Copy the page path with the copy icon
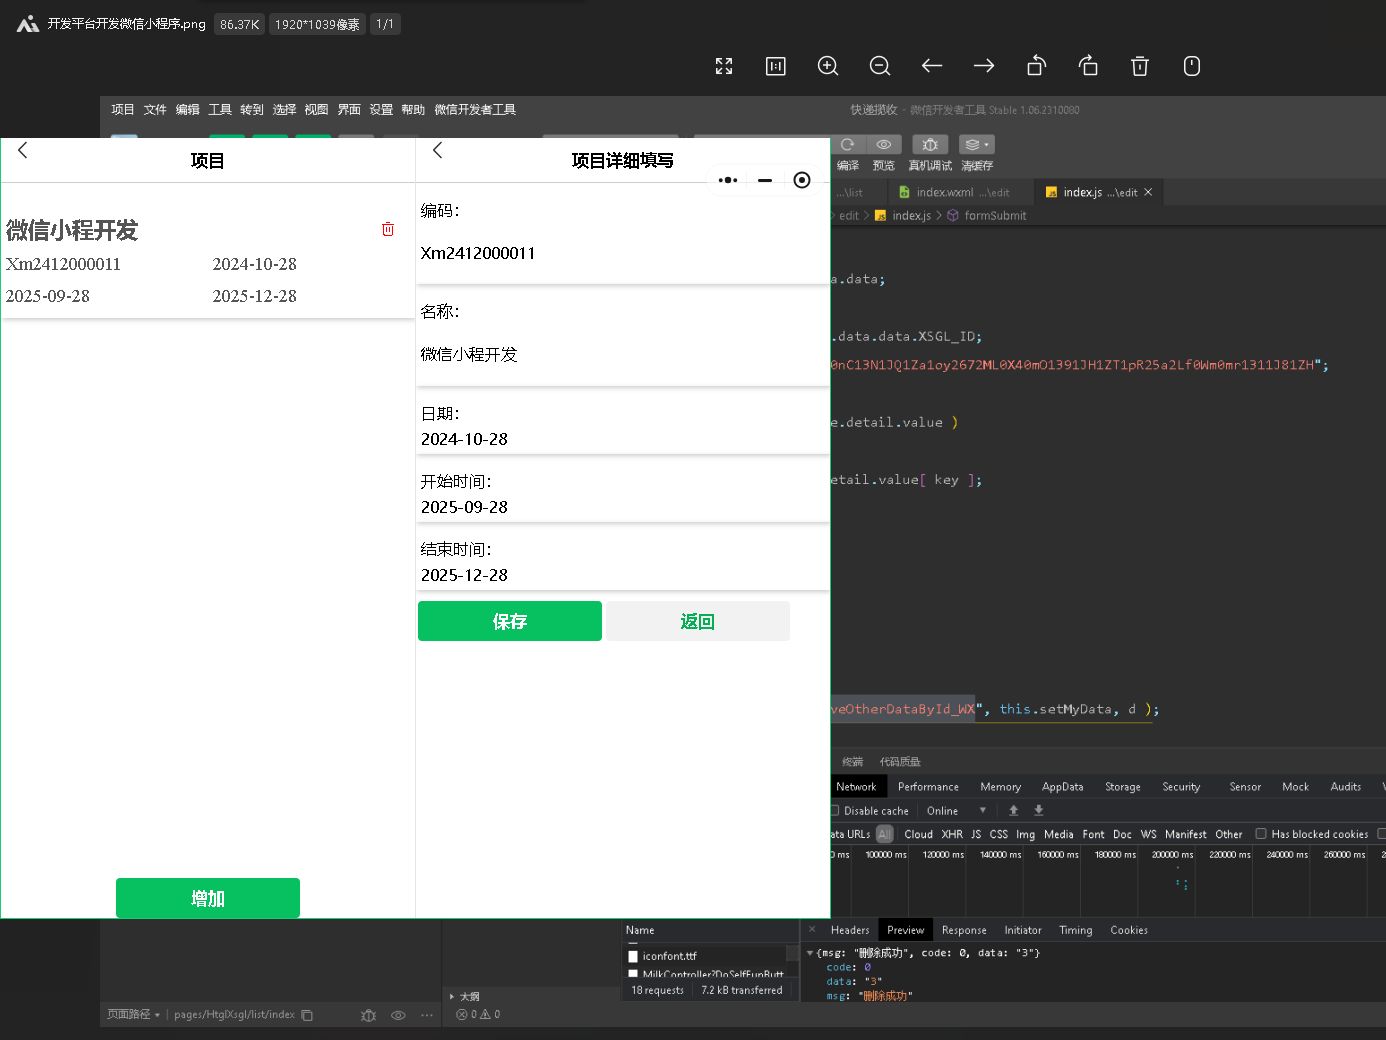The height and width of the screenshot is (1040, 1386). point(307,1015)
